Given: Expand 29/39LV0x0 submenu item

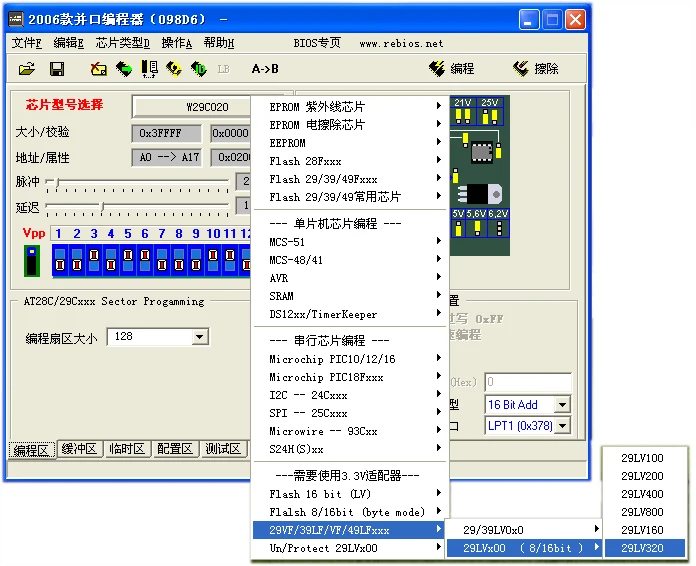Looking at the screenshot, I should click(524, 530).
